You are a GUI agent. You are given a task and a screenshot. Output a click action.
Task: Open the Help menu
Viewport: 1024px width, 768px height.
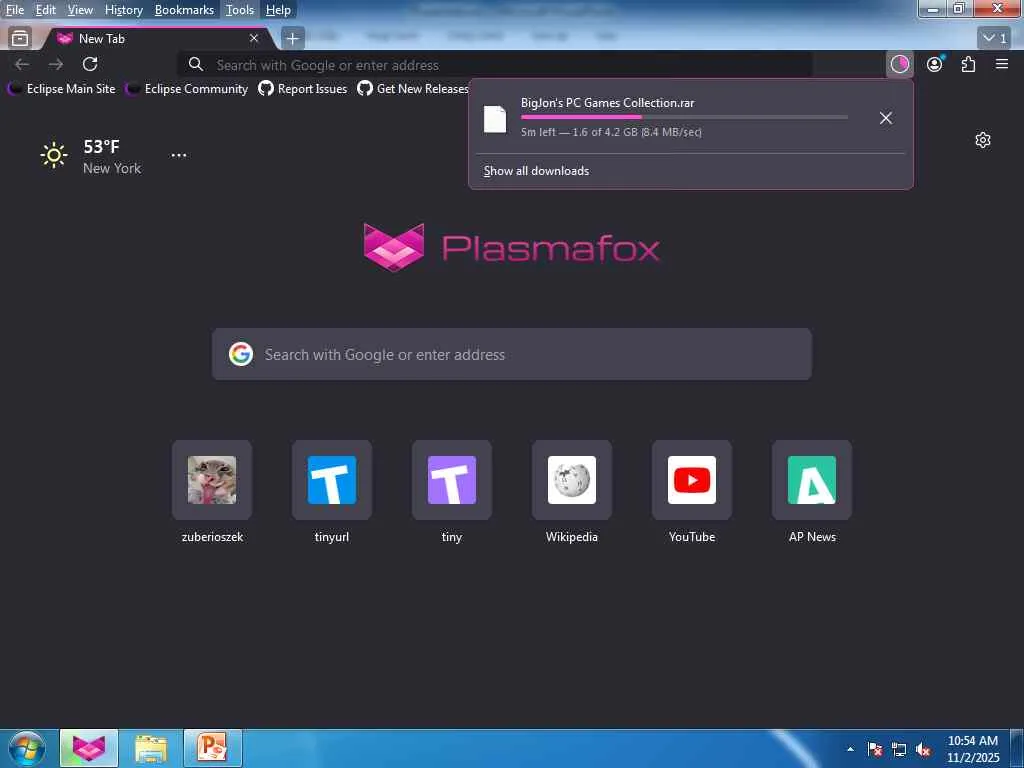coord(278,10)
